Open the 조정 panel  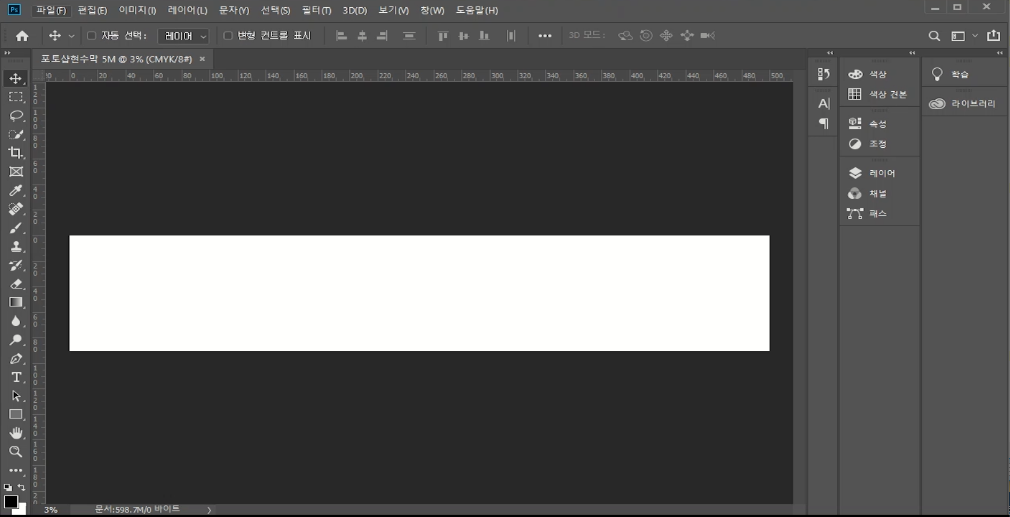(879, 144)
